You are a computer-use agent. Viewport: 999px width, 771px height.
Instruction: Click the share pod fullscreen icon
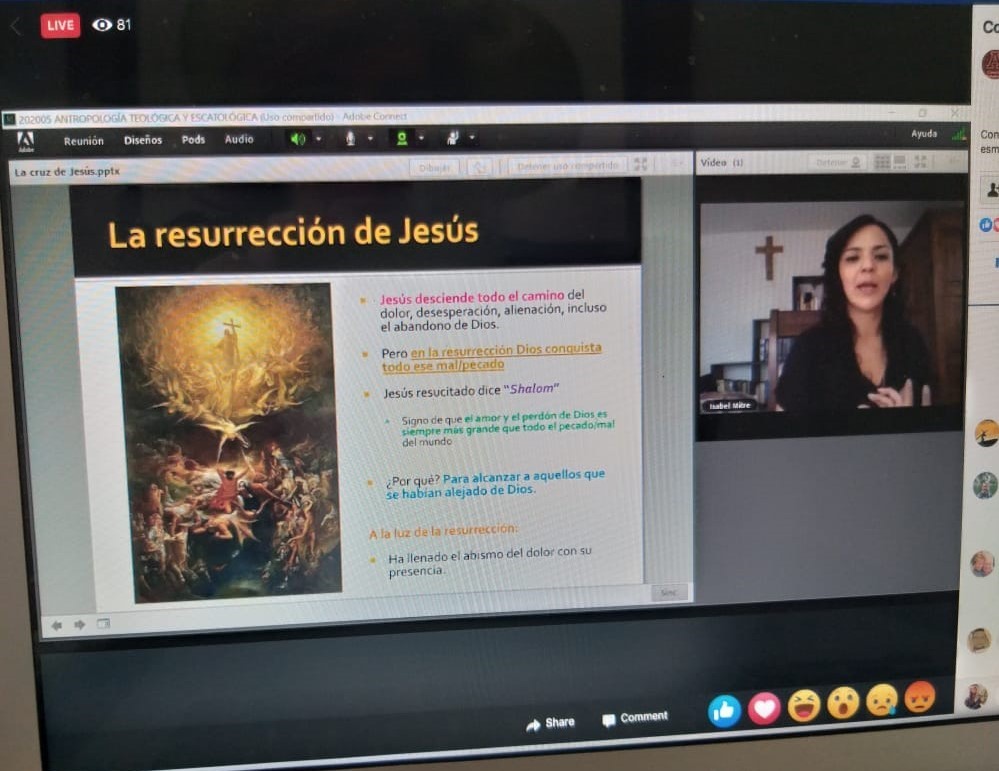[x=640, y=164]
